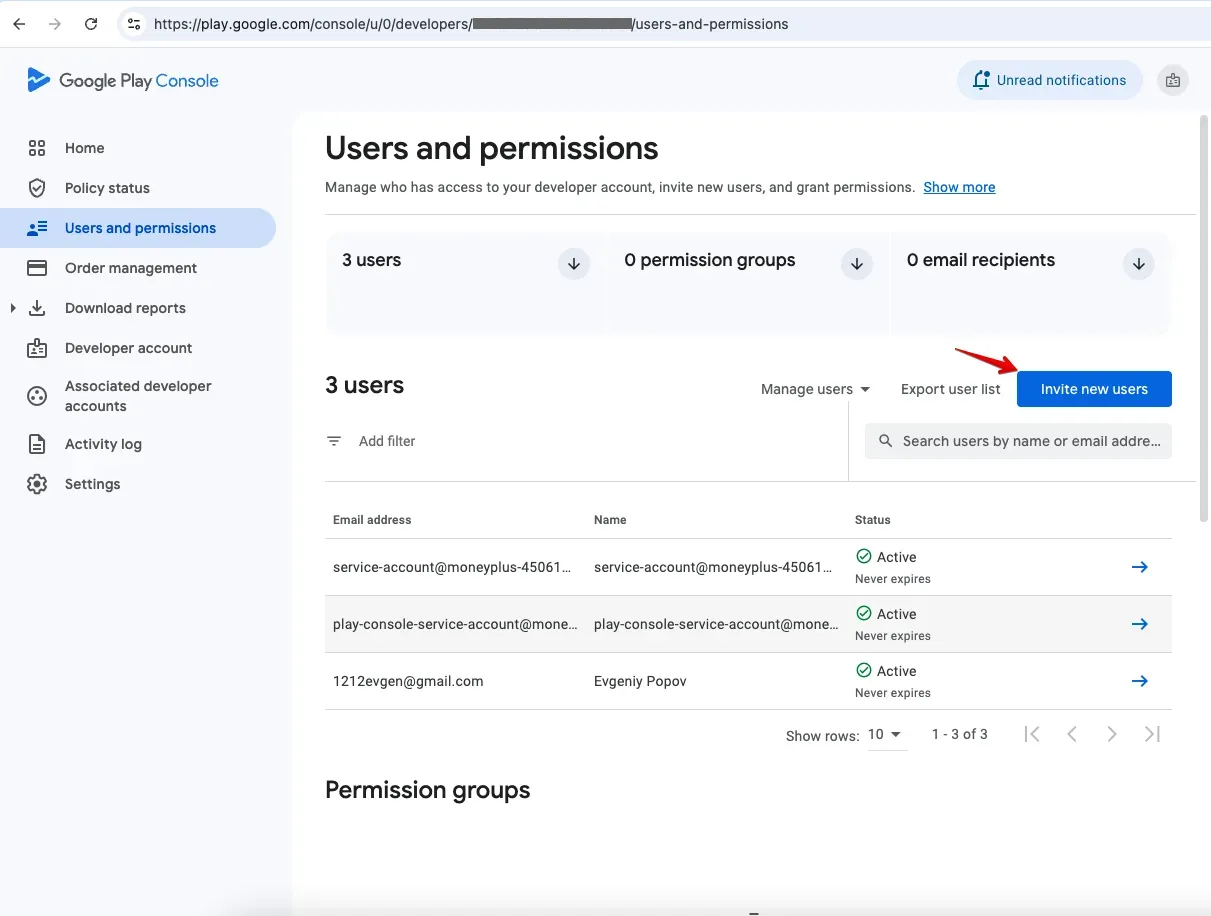Open the developer account badge icon at top right
This screenshot has height=916, width=1211.
(x=1173, y=80)
